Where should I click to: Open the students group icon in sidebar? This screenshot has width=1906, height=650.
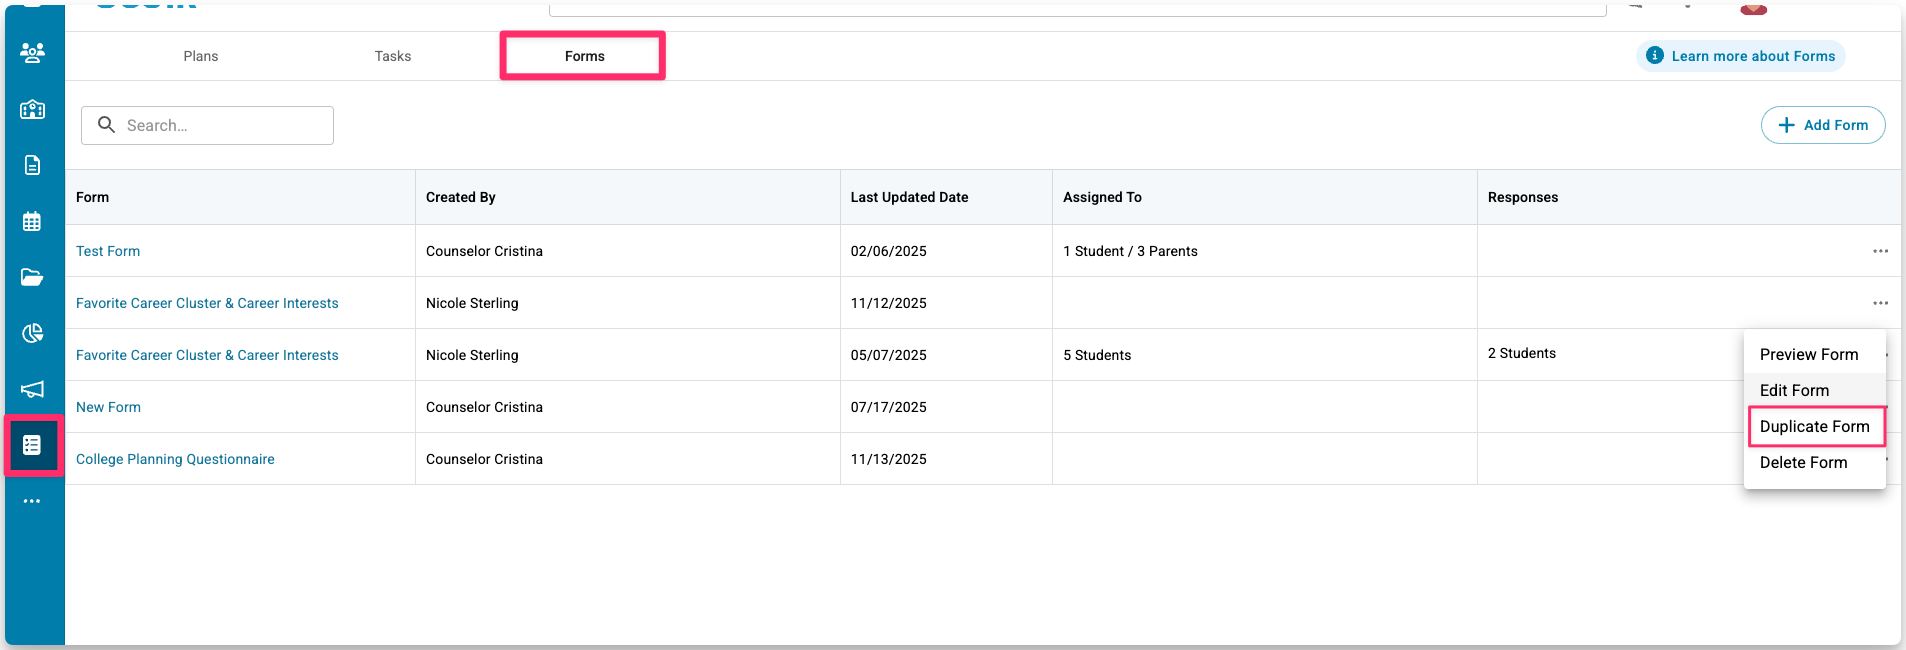32,53
